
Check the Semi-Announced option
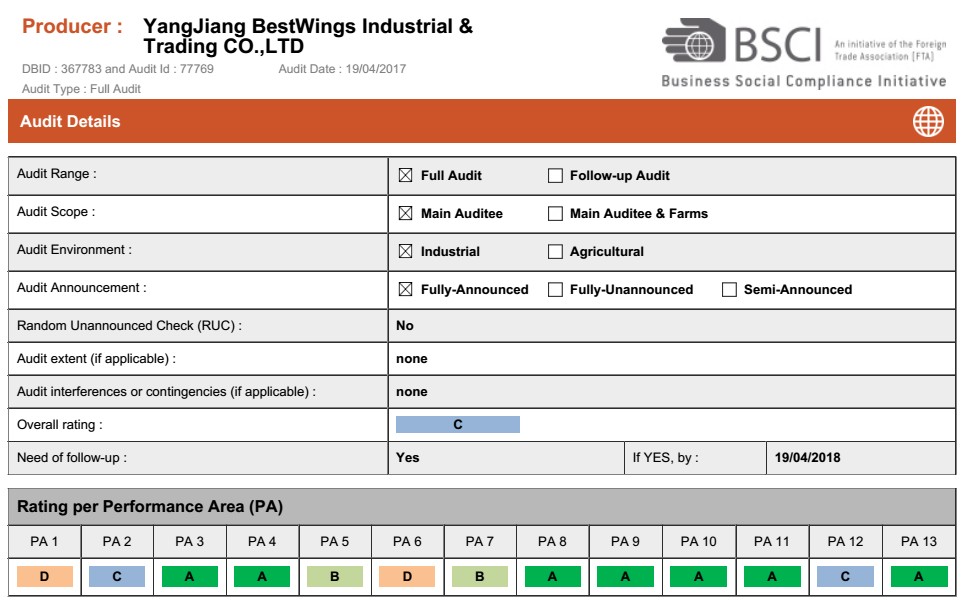[x=729, y=290]
